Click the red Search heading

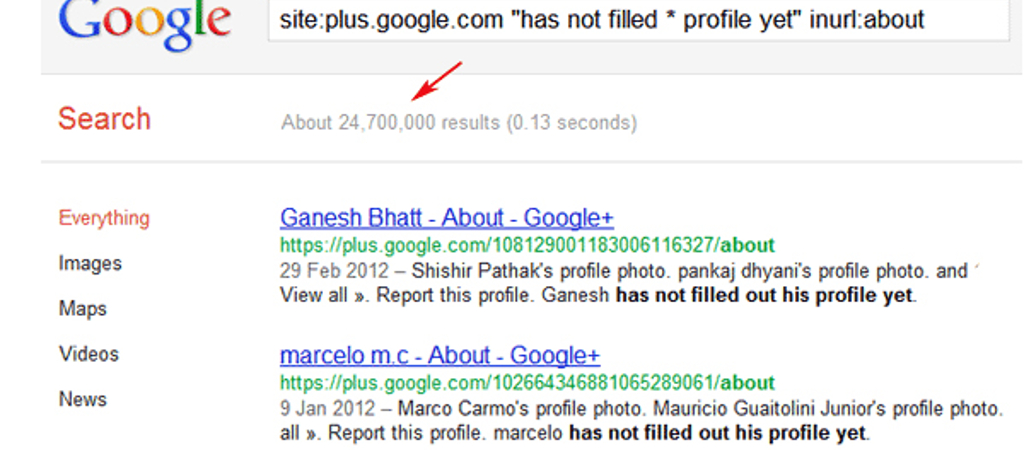(x=104, y=120)
